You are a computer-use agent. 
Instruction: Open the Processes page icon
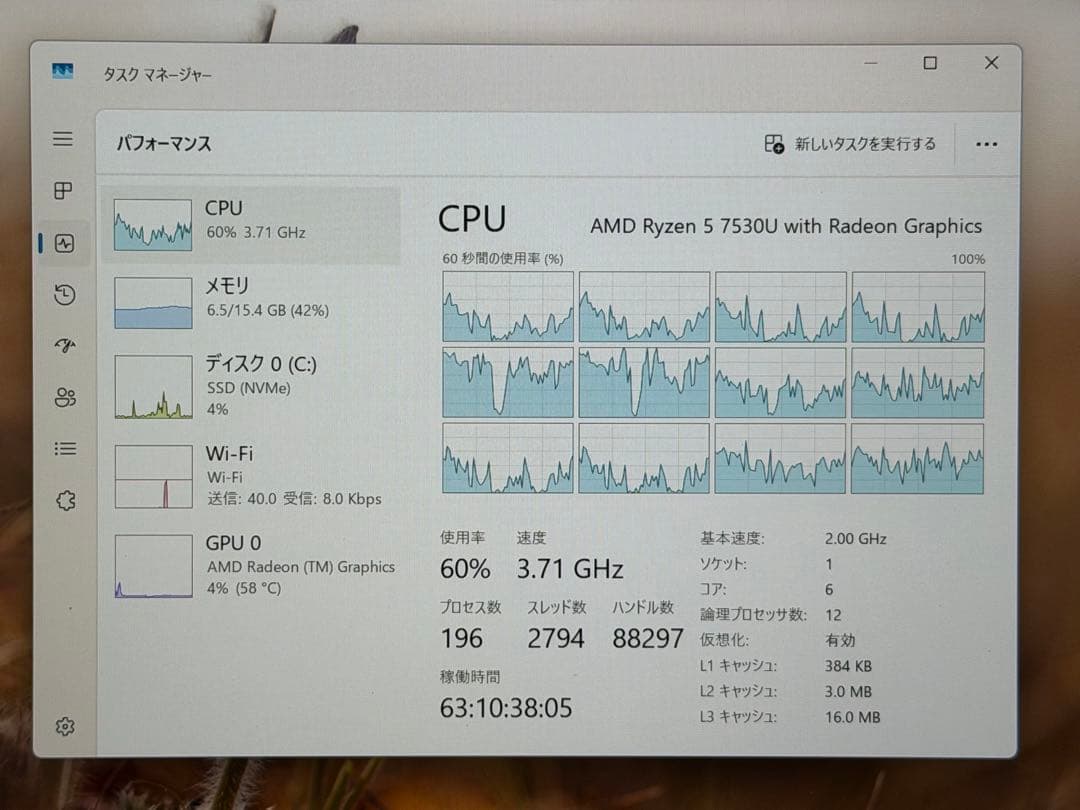click(x=63, y=191)
